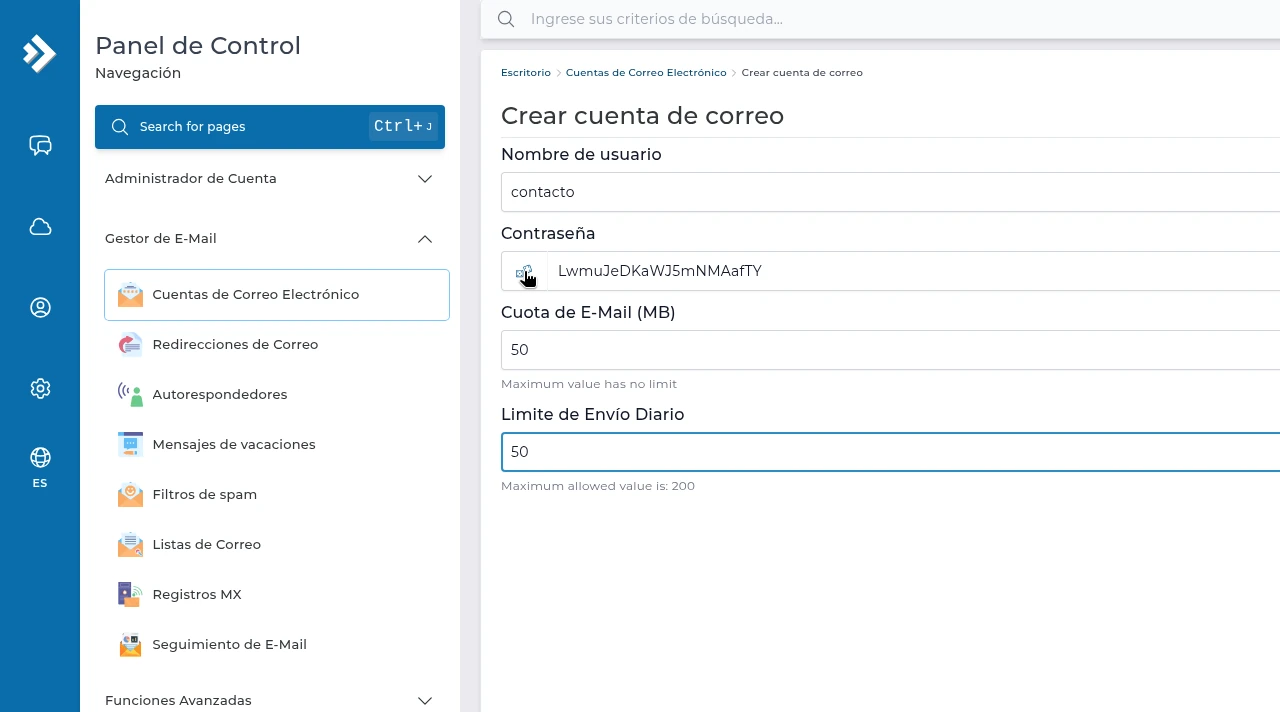Open the settings gear sidebar icon
The width and height of the screenshot is (1280, 712).
tap(40, 389)
